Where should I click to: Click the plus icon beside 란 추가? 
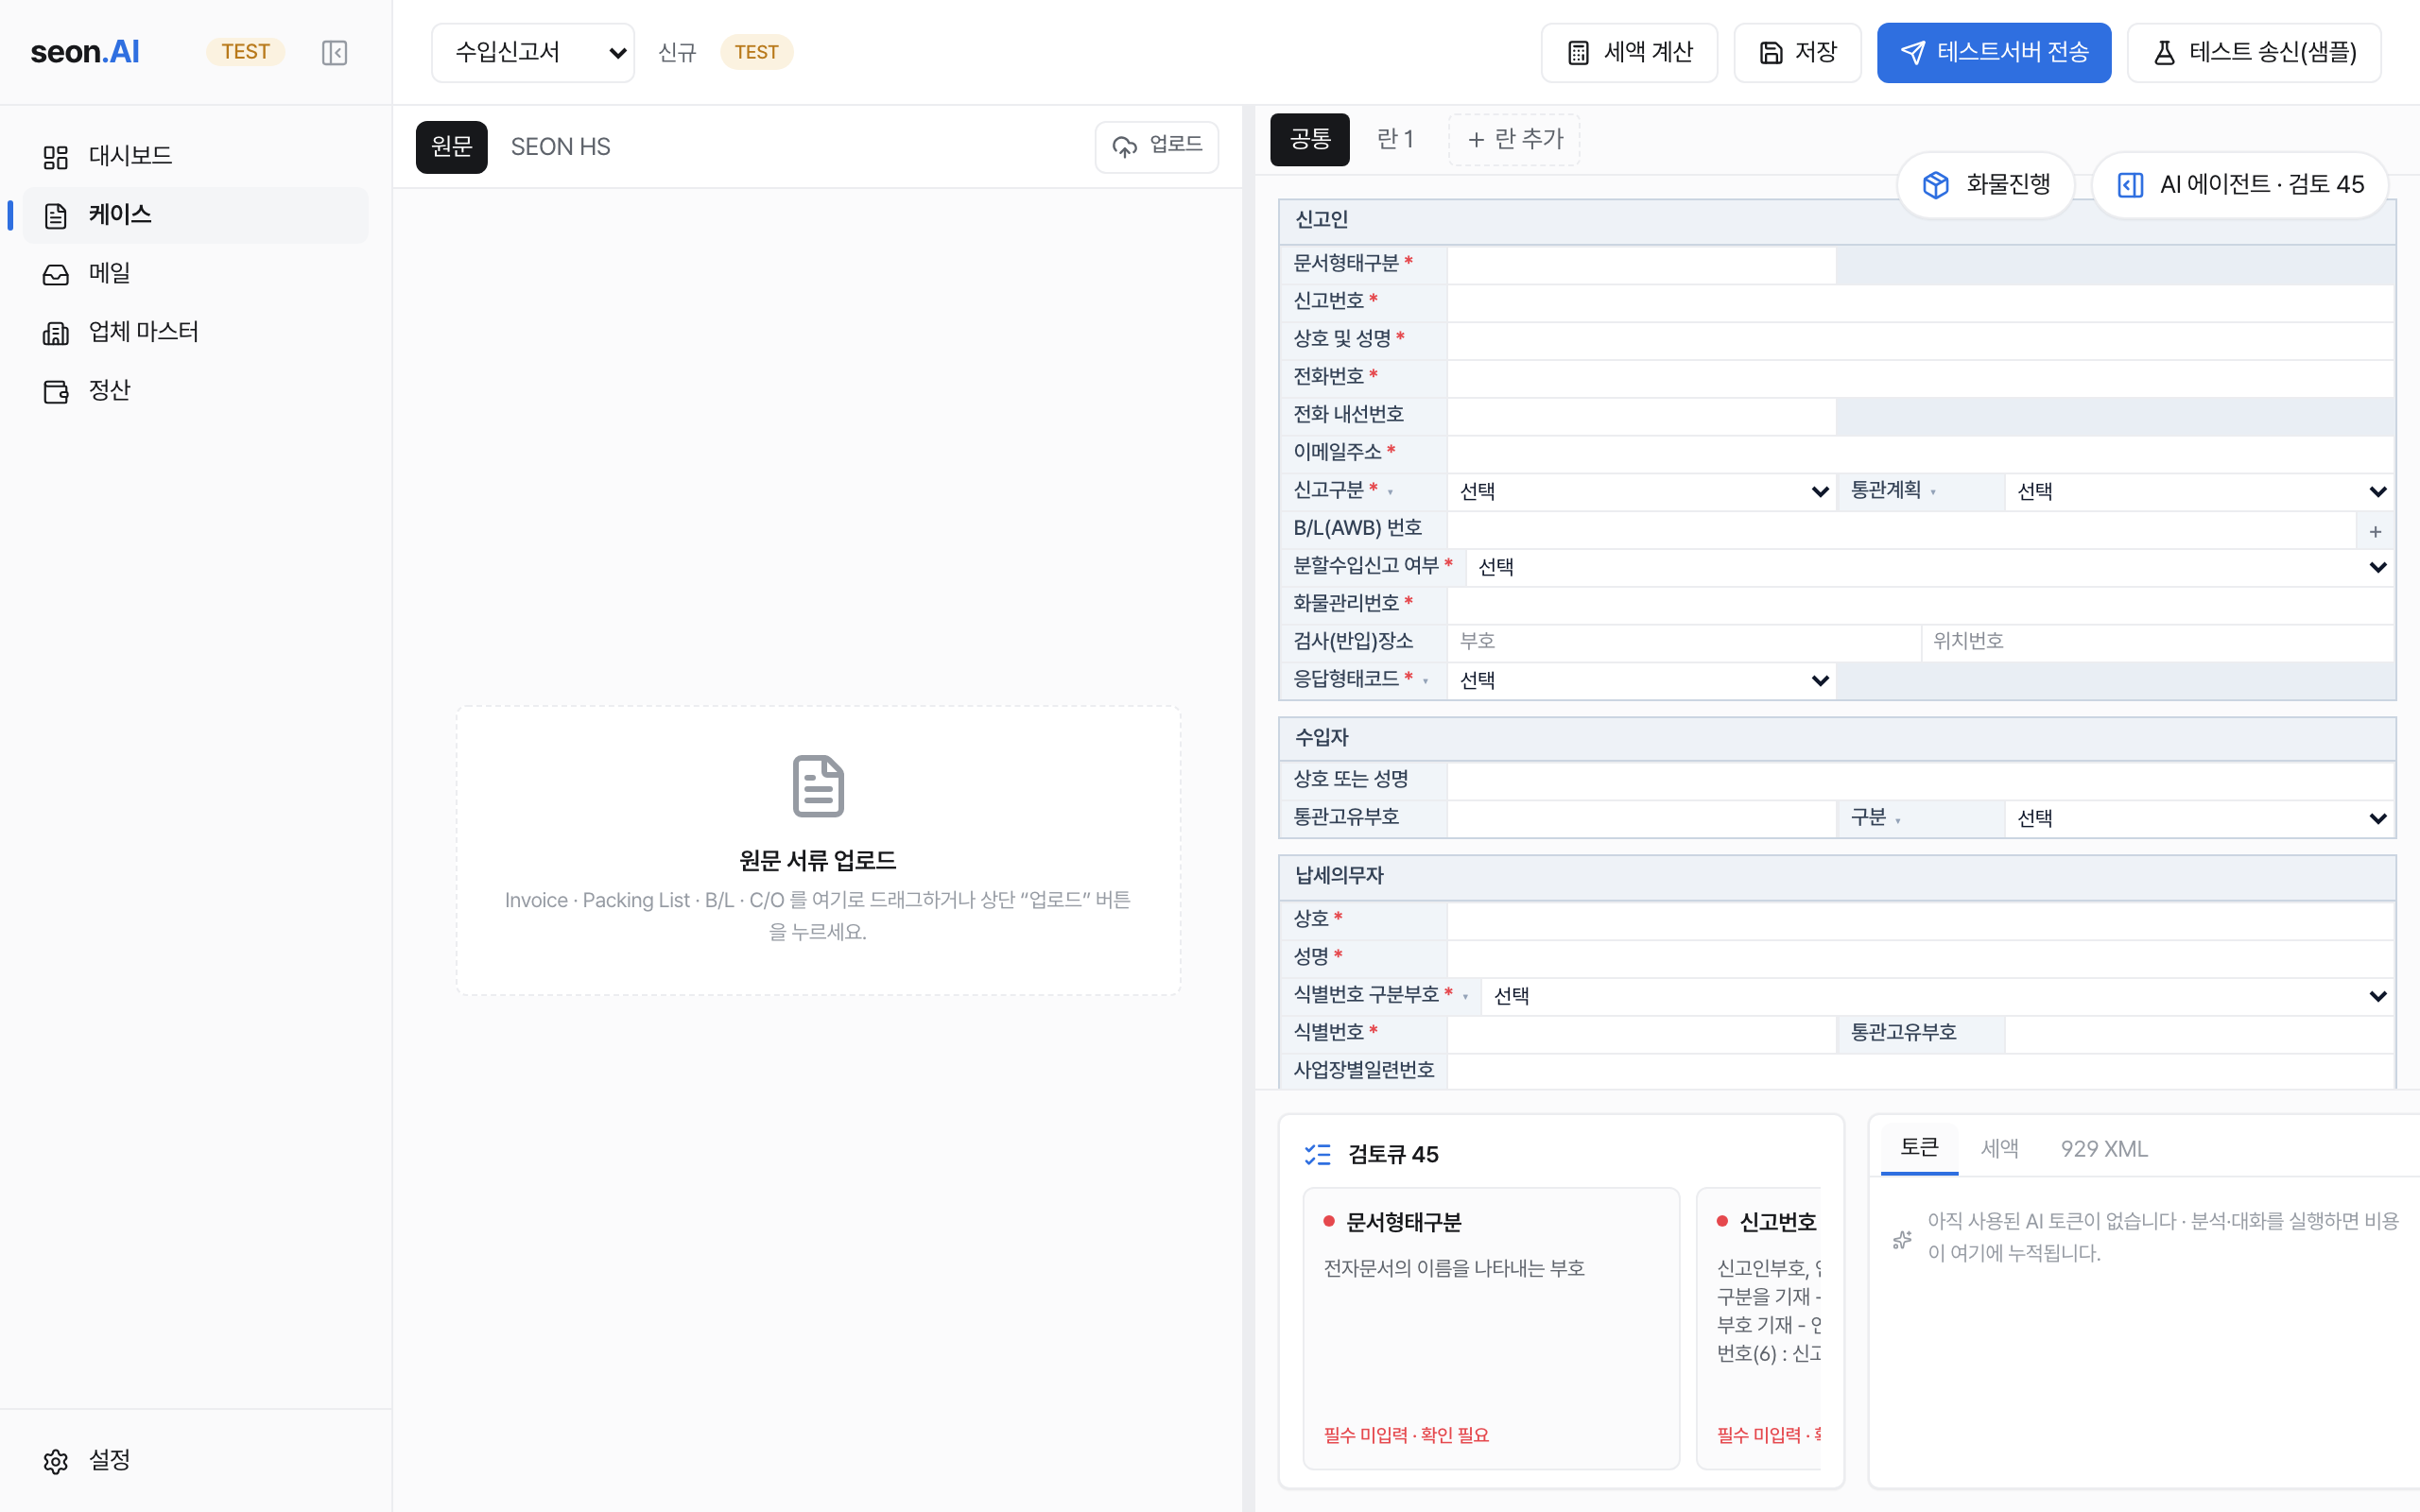(1475, 140)
